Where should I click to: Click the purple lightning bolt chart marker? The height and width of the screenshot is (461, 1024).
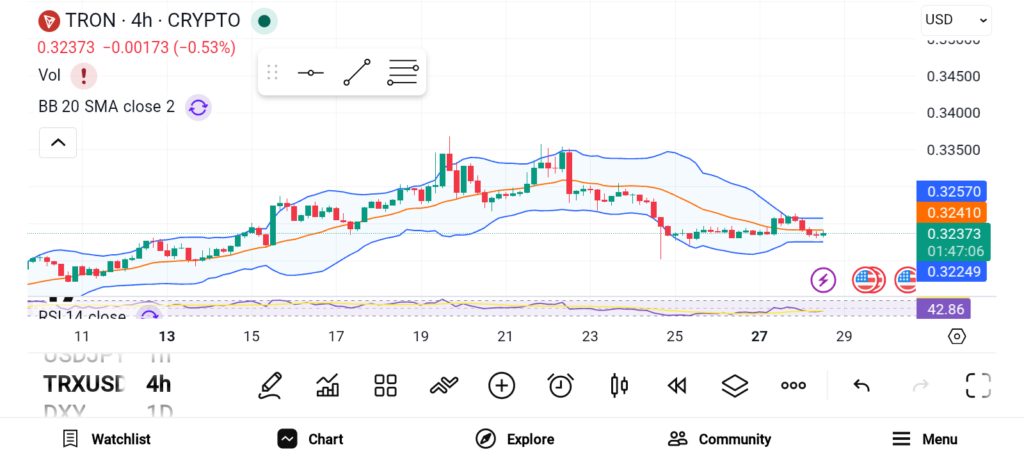click(x=823, y=280)
